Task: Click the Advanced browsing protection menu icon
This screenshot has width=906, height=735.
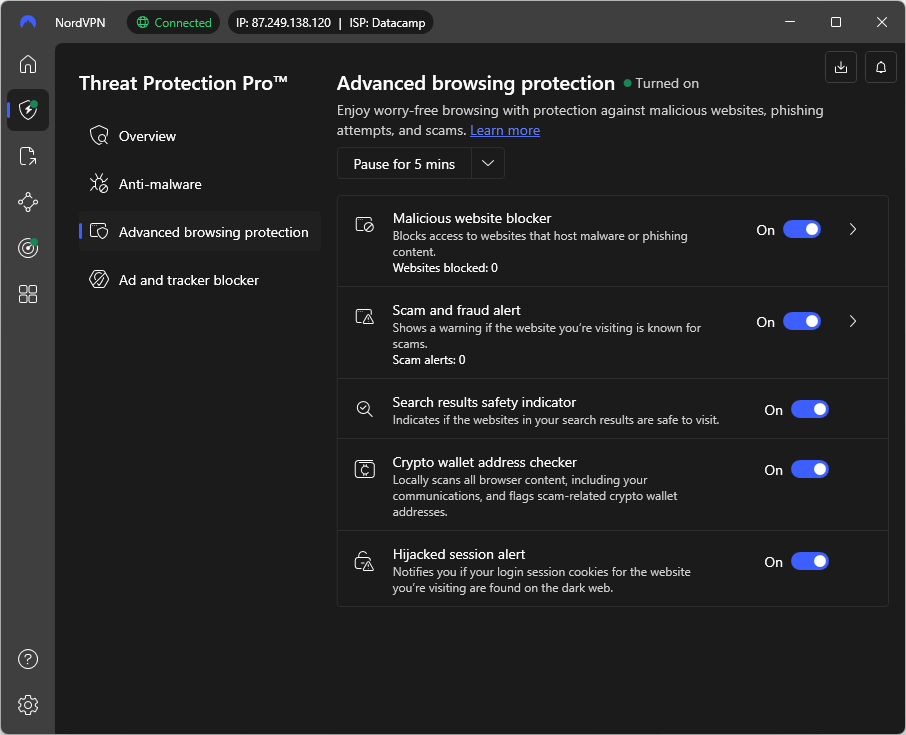Action: pos(99,232)
